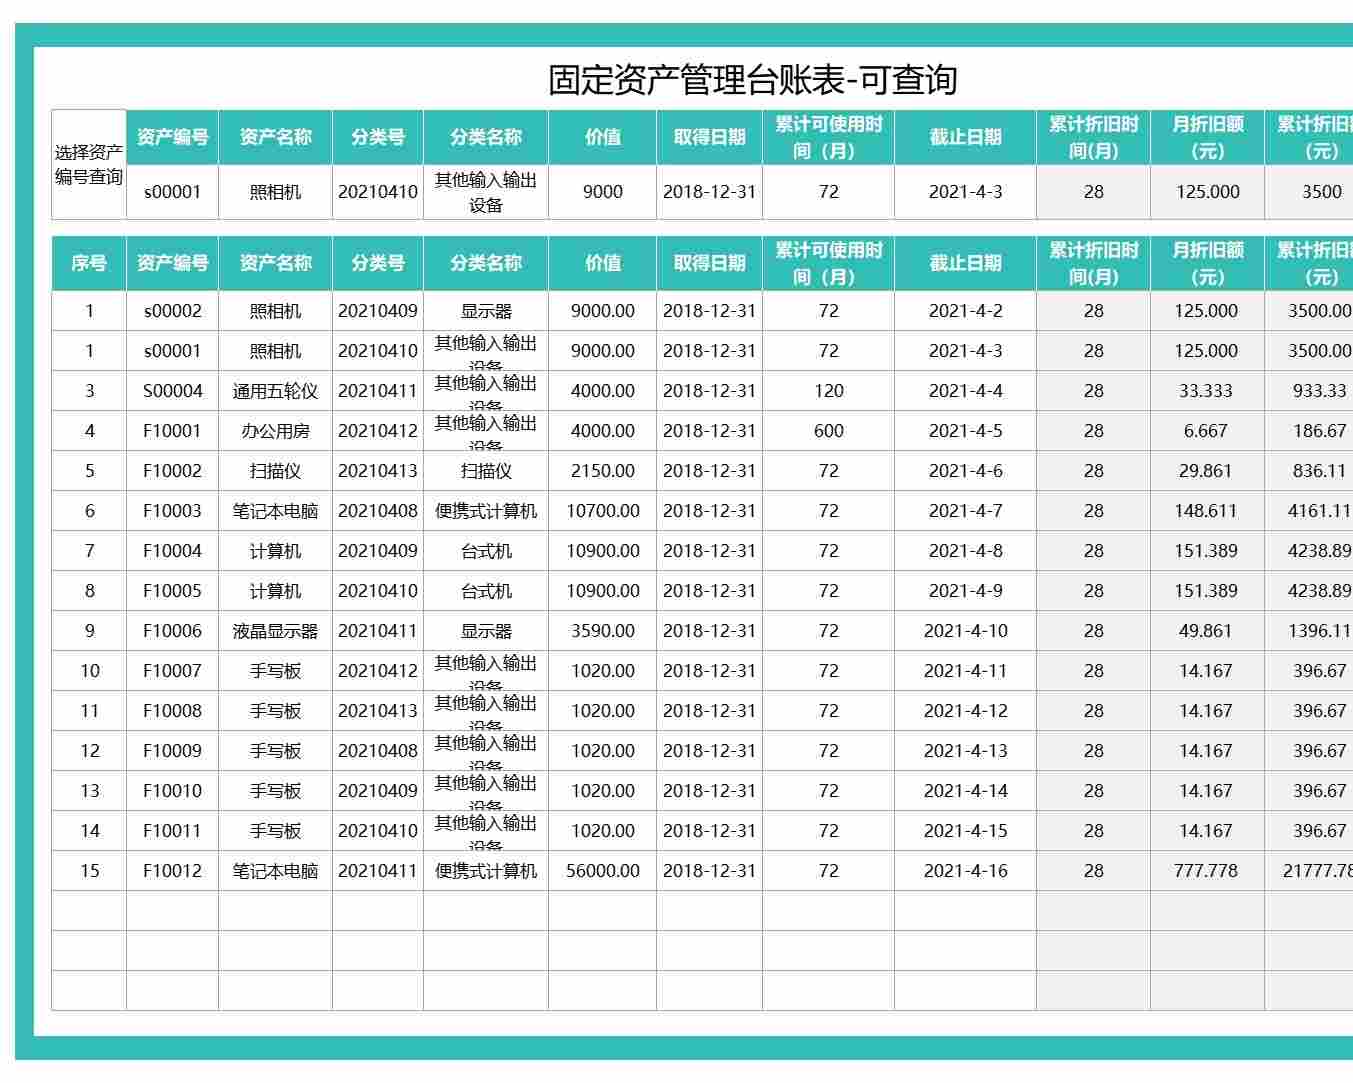Click the 扫描仪 classification name cell
1353x1083 pixels.
click(x=486, y=471)
